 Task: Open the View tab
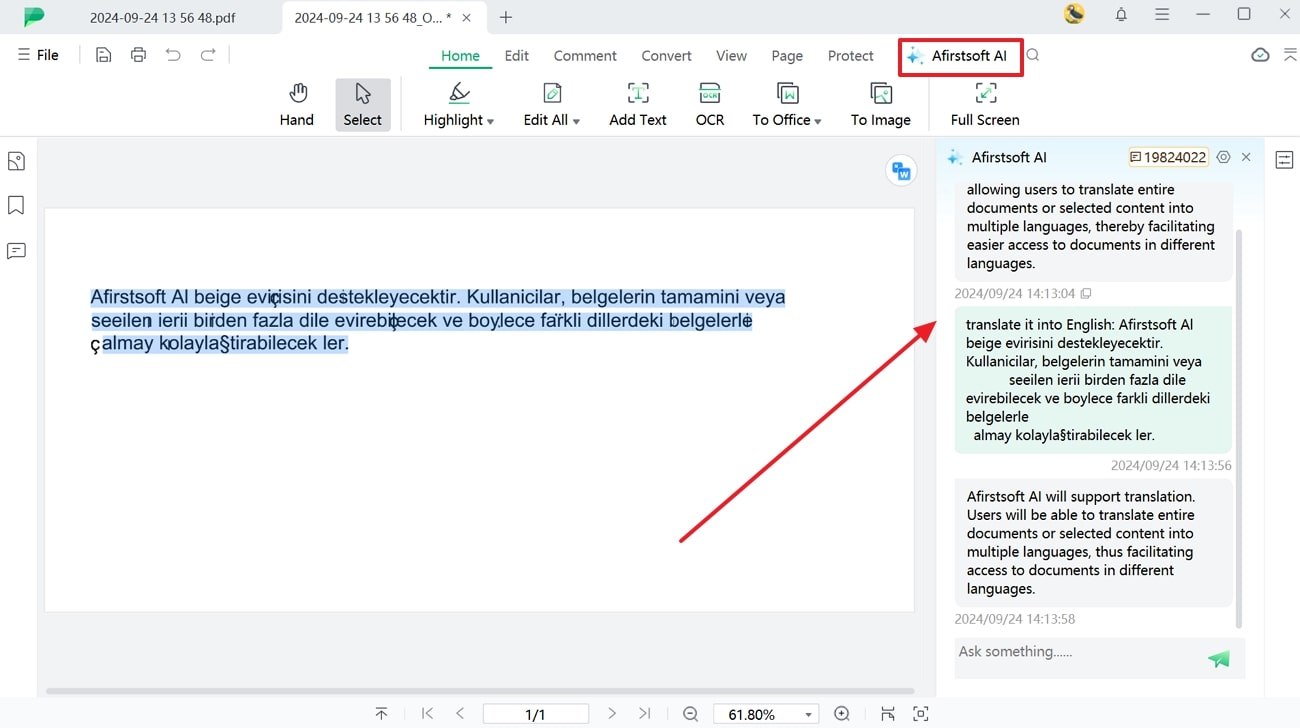(731, 56)
